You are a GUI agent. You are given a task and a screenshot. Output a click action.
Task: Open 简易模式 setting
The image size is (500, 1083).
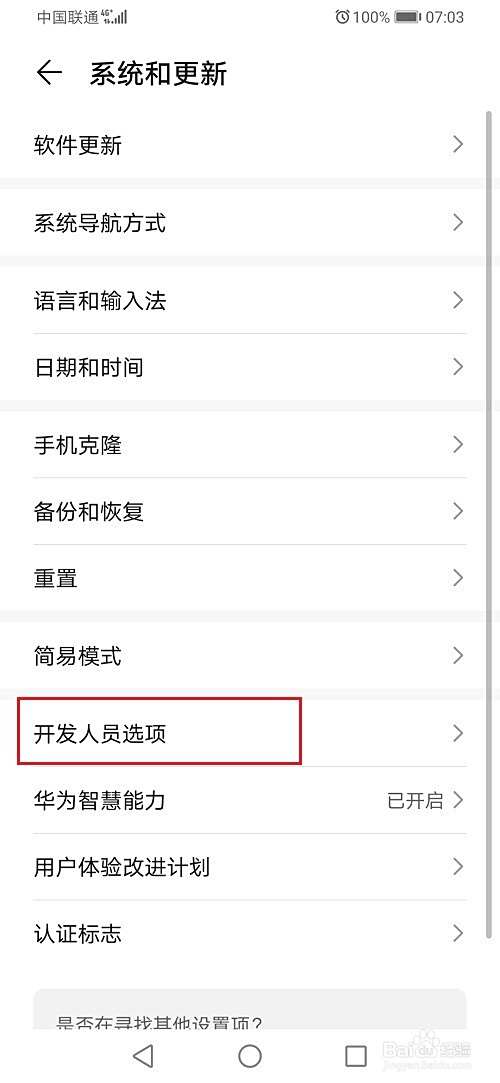pos(250,655)
